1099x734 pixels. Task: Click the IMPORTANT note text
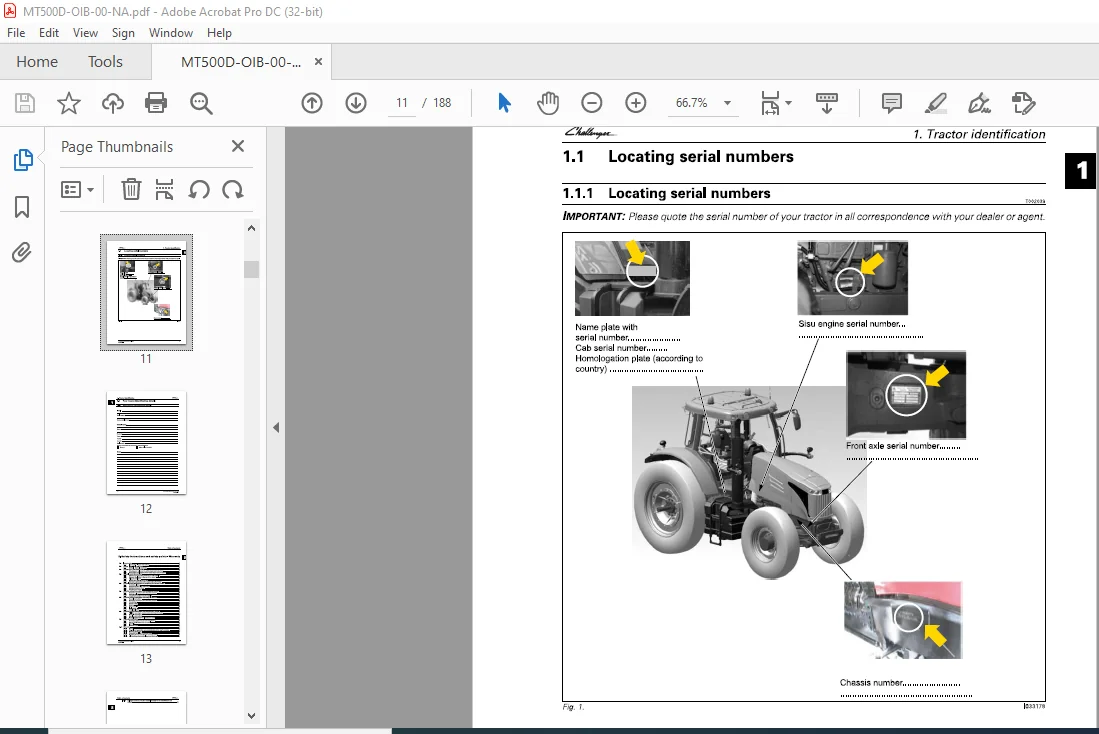804,217
